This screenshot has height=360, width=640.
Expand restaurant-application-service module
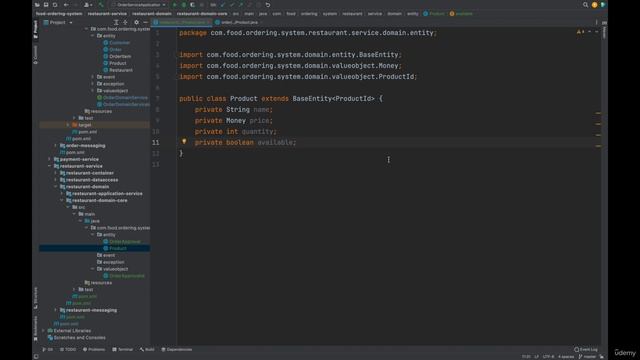(62, 193)
